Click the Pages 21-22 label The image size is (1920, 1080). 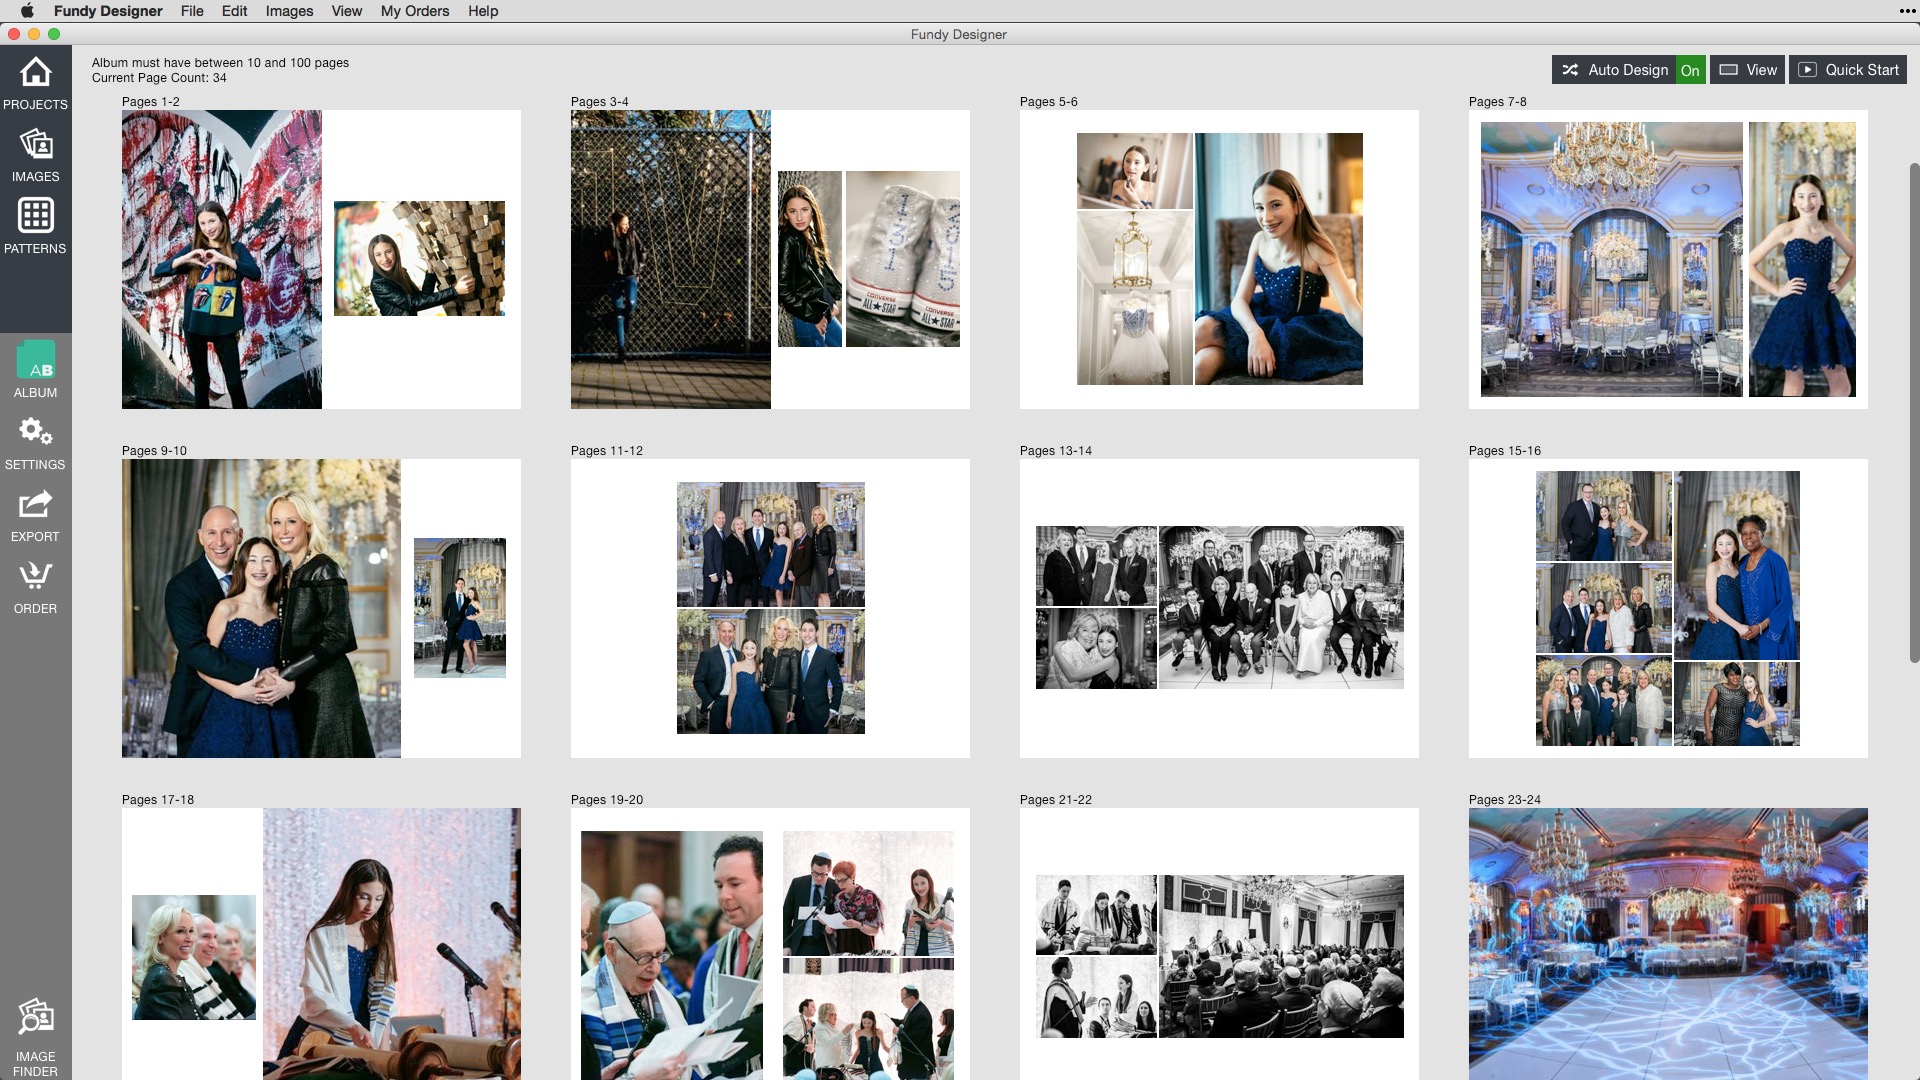(1056, 799)
